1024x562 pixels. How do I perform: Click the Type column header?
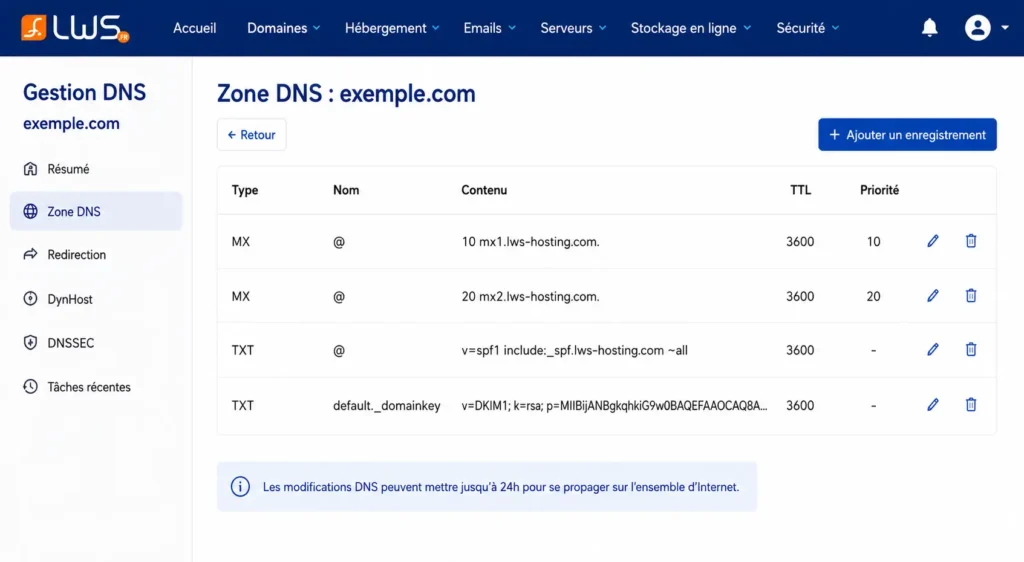pos(245,190)
